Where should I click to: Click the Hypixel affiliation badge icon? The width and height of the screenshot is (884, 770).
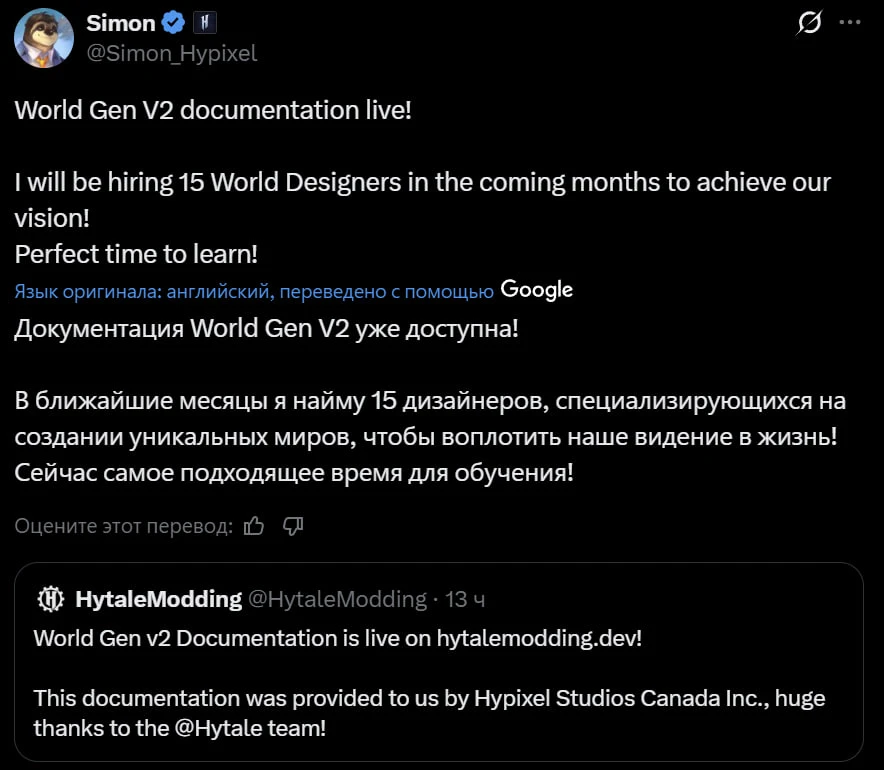pyautogui.click(x=204, y=23)
